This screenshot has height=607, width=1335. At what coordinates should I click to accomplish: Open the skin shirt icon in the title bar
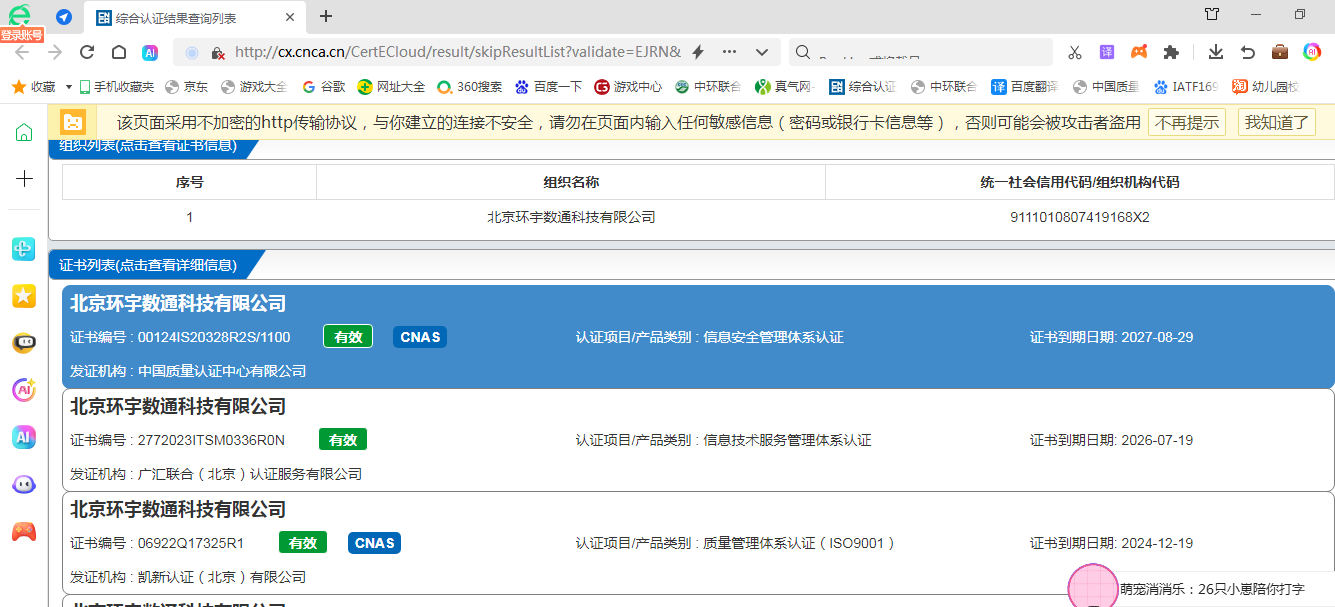tap(1212, 14)
